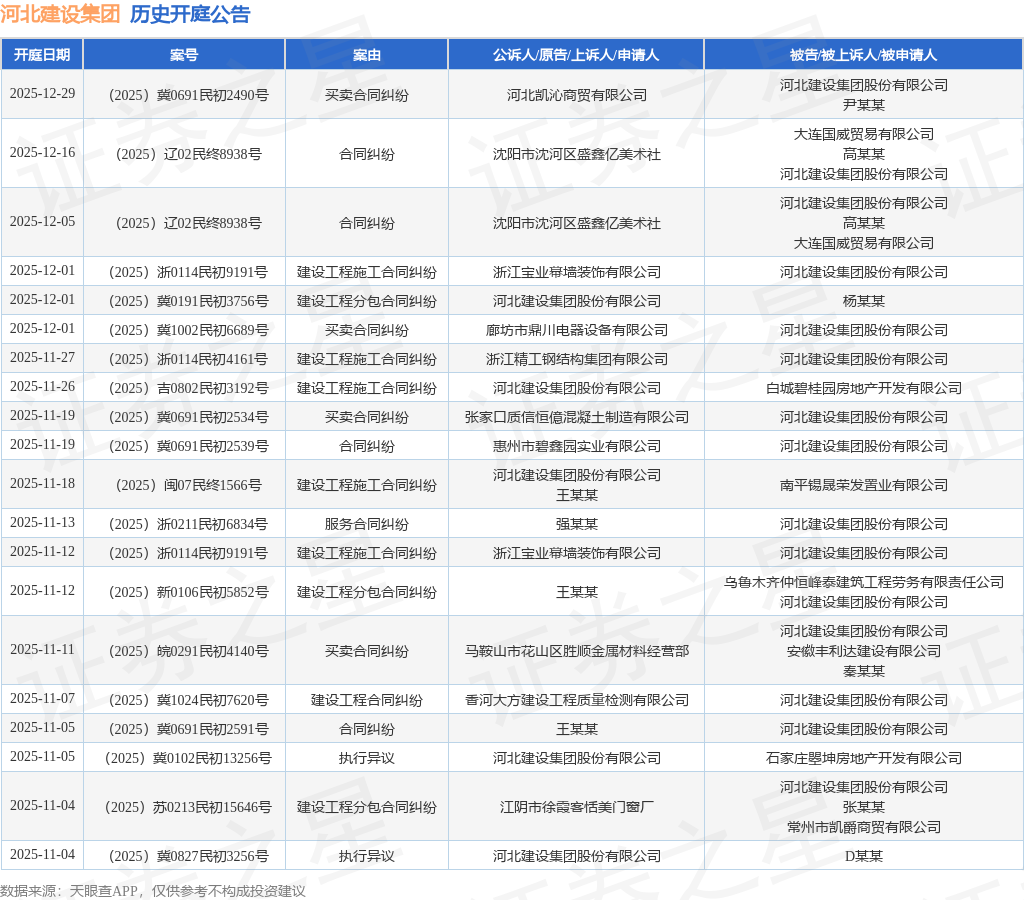Click case number 皖0291民初4140号
The image size is (1024, 900).
[188, 651]
